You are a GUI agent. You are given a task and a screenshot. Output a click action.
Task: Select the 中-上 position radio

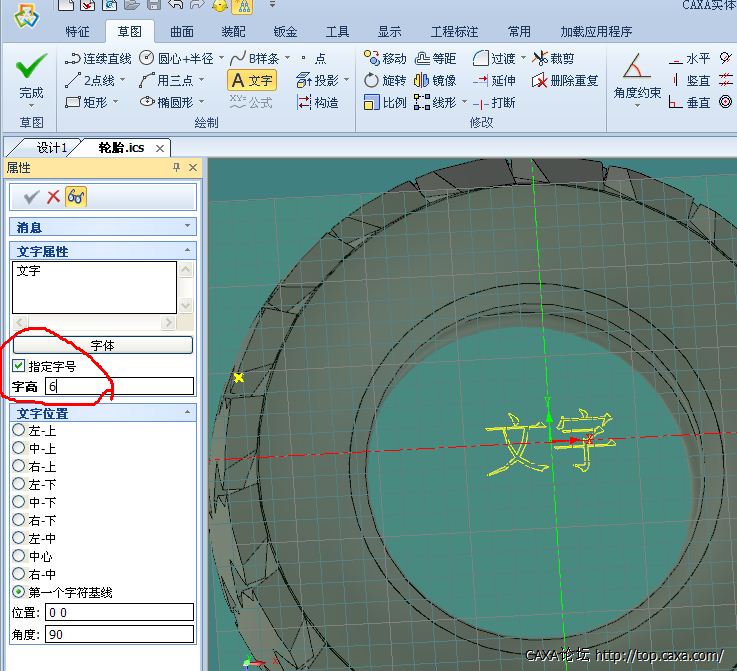[18, 447]
